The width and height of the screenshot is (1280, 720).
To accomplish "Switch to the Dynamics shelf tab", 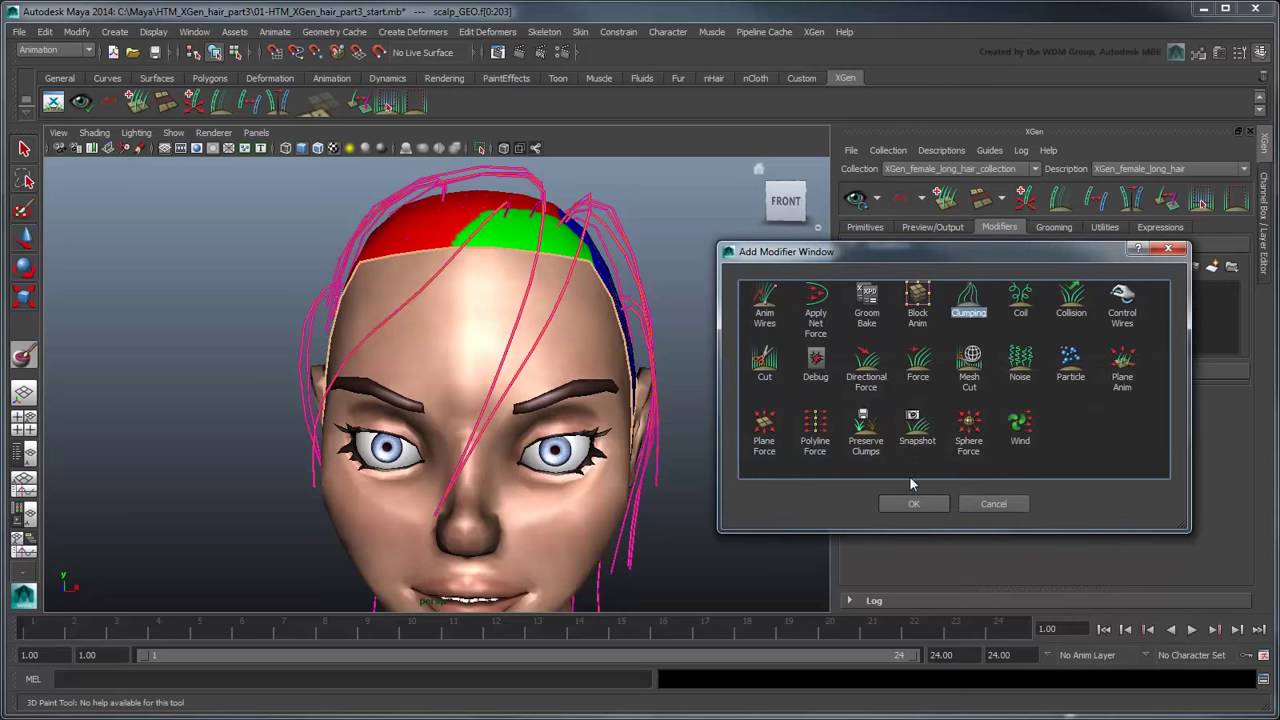I will [x=387, y=78].
